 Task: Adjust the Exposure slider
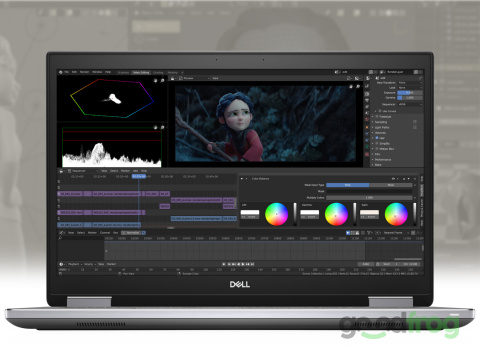pyautogui.click(x=410, y=93)
